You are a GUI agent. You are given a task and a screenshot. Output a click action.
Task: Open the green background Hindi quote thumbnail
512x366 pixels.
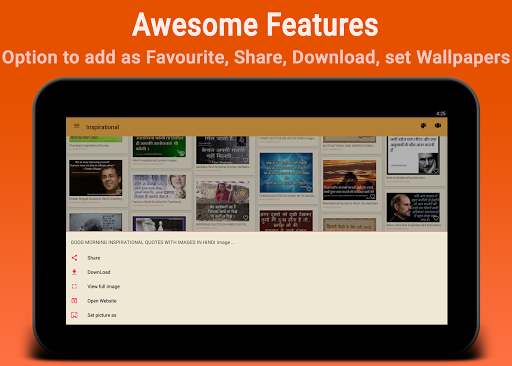tap(159, 146)
